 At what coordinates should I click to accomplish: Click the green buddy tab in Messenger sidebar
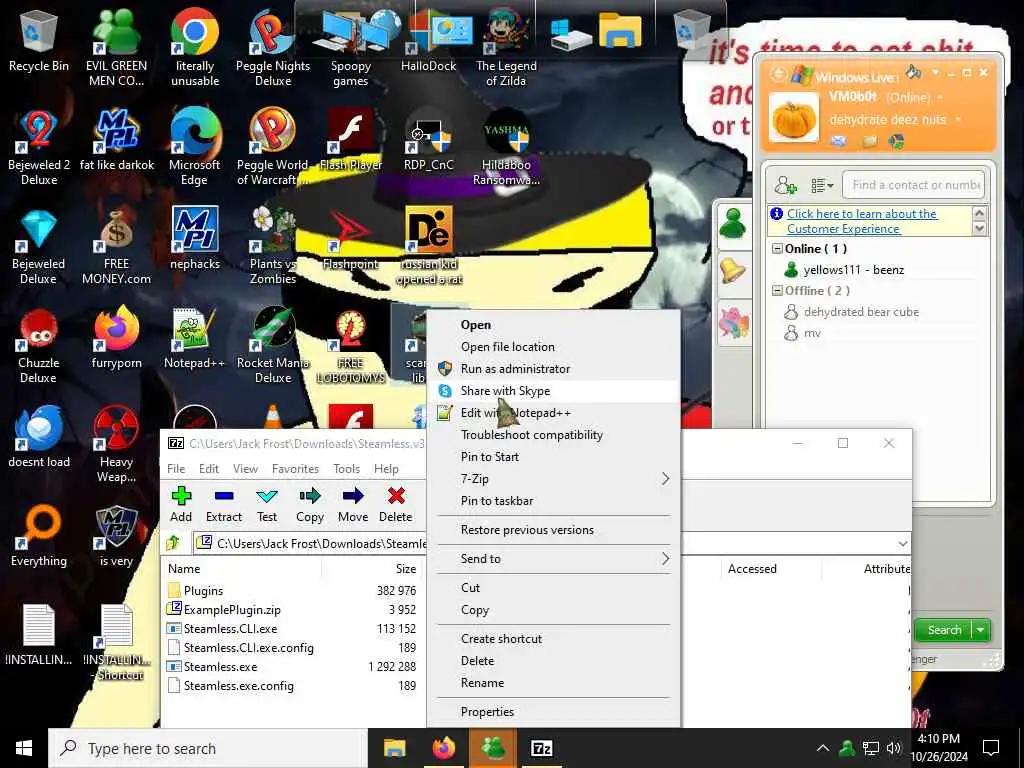pos(733,225)
